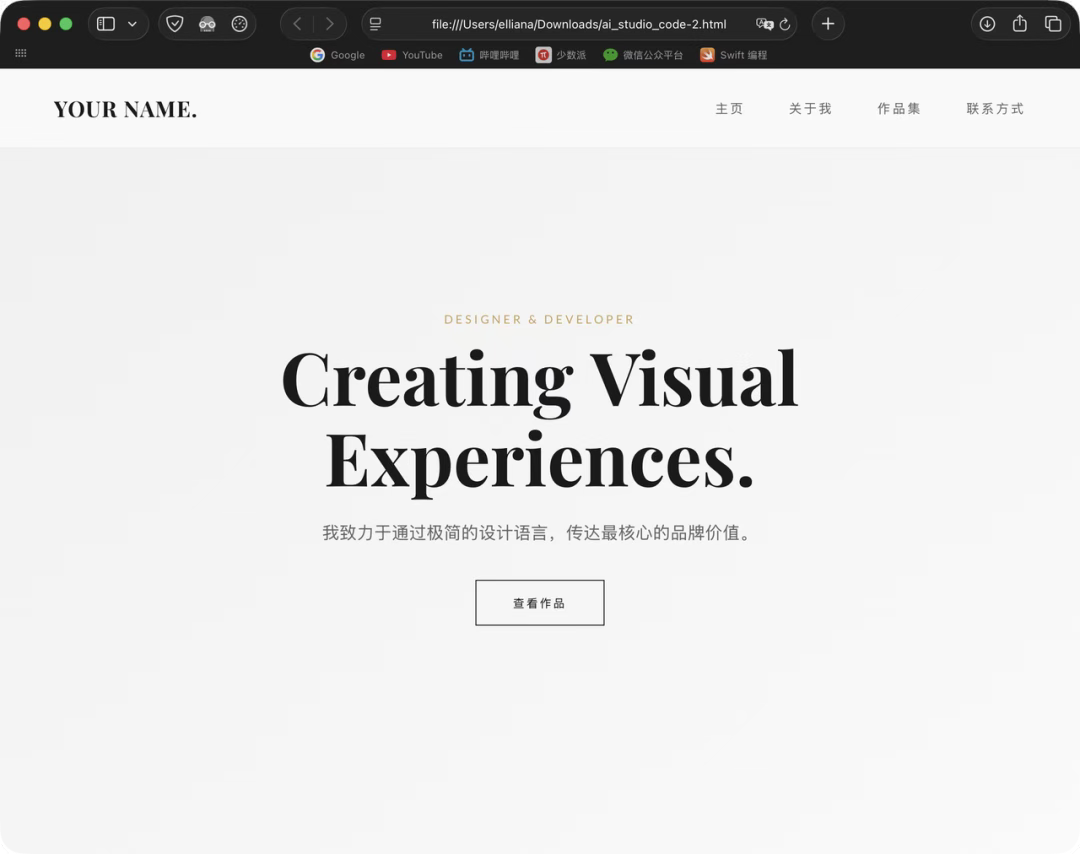Select the 联系方式 nav item
Viewport: 1080px width, 854px height.
coord(995,109)
